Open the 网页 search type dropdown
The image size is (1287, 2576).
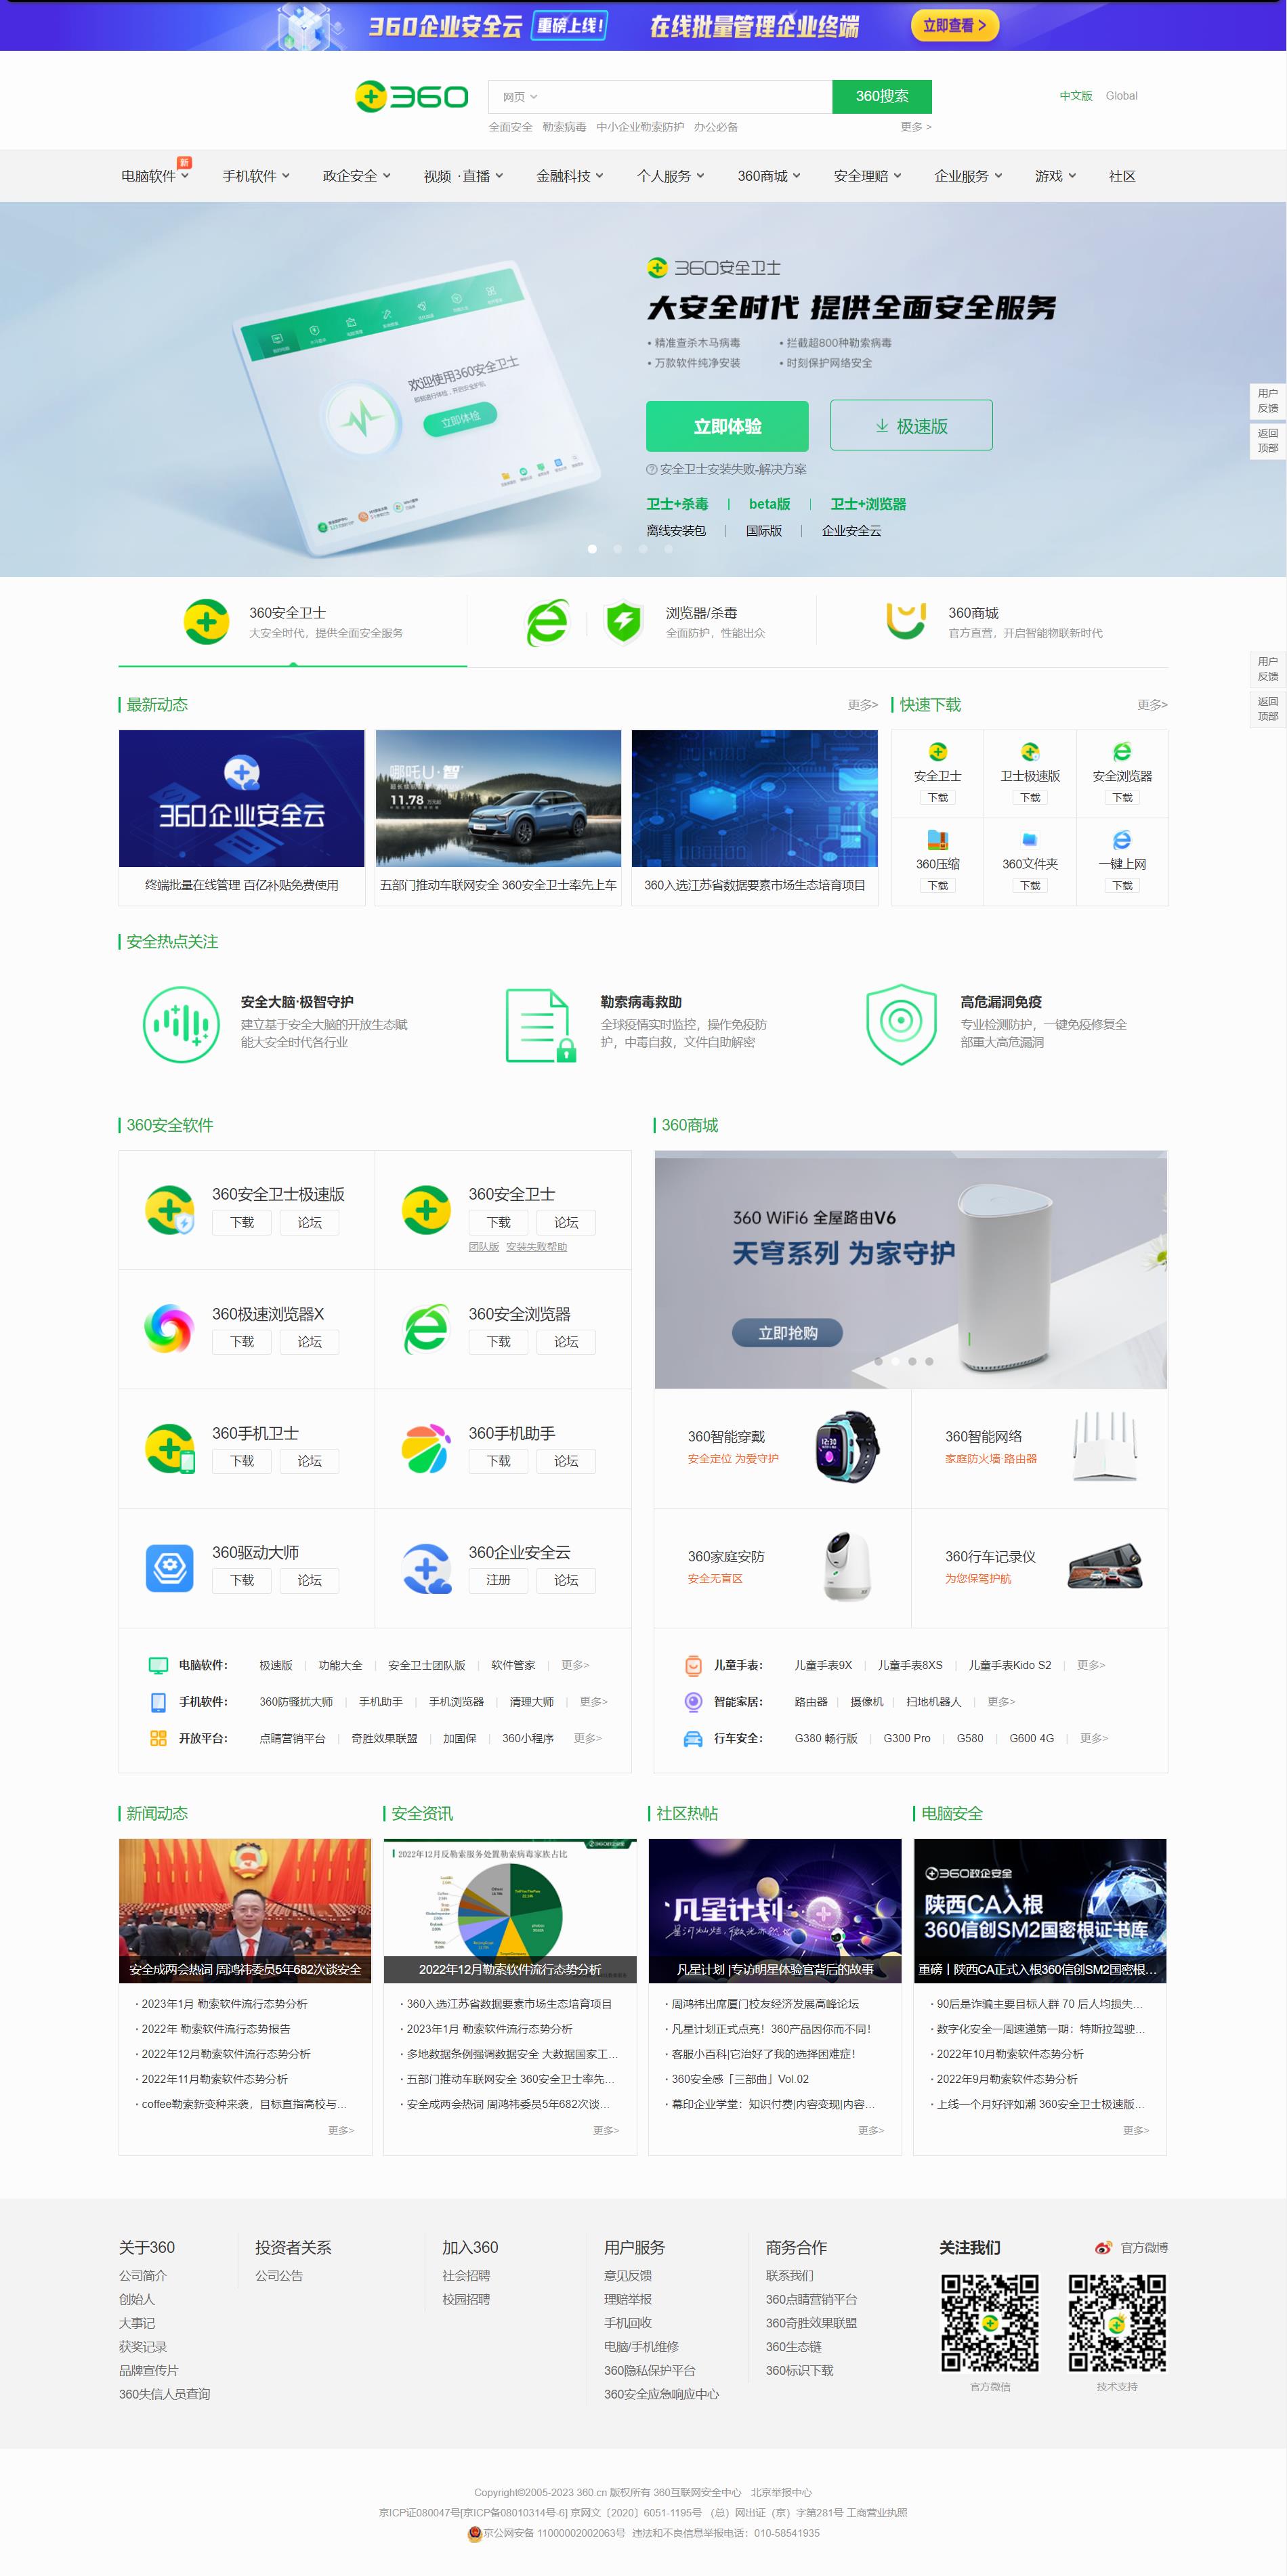tap(520, 97)
